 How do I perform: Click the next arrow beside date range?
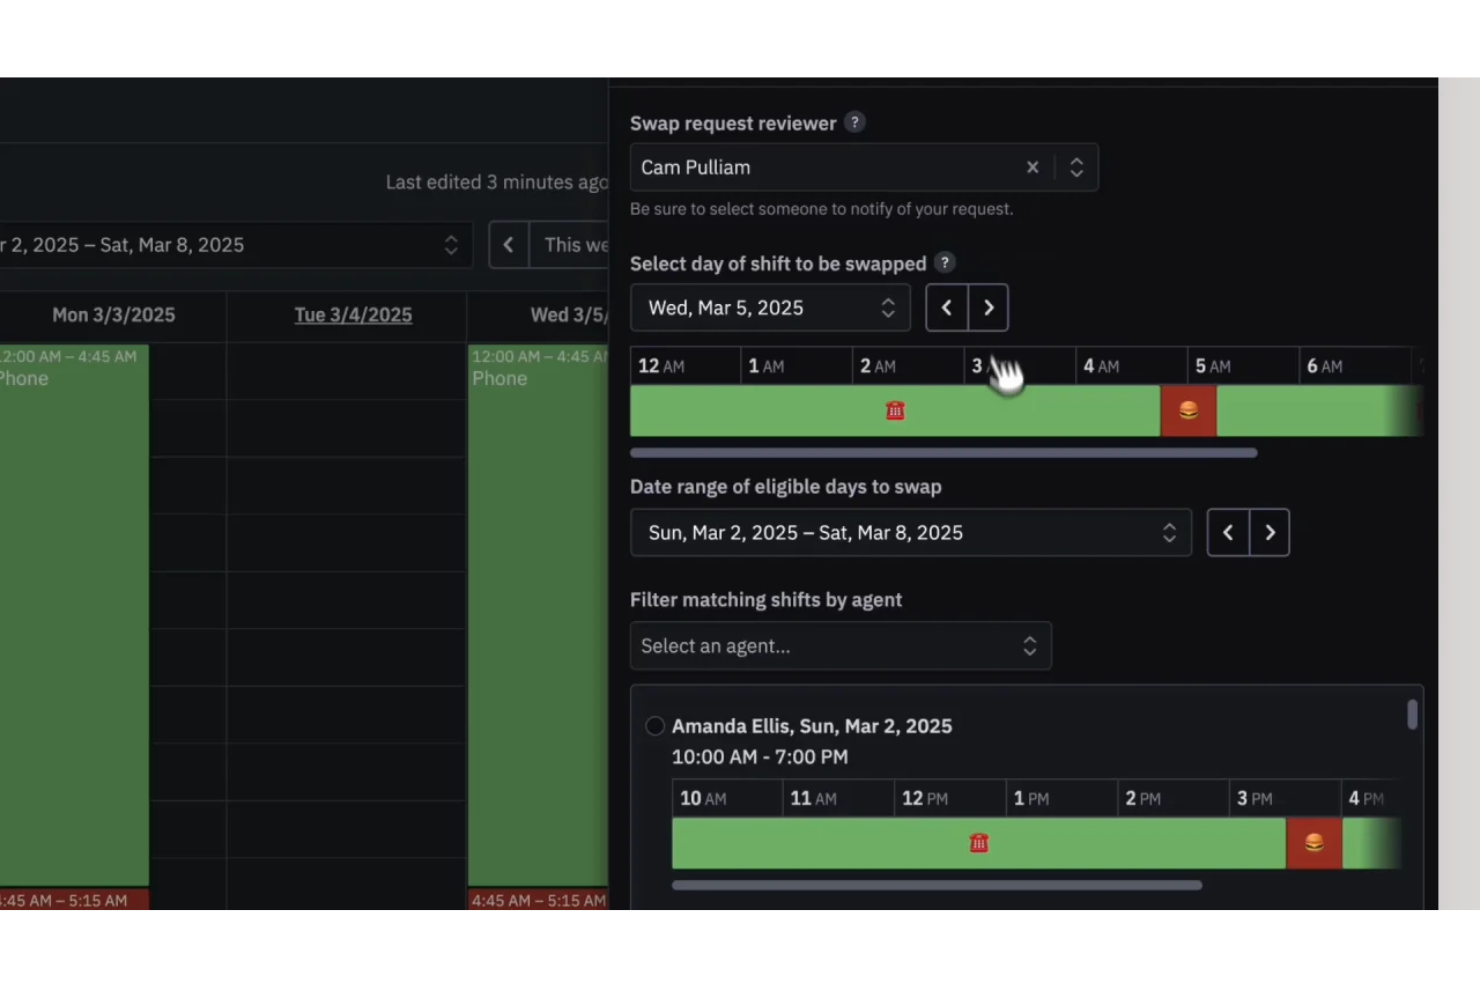click(x=1269, y=532)
